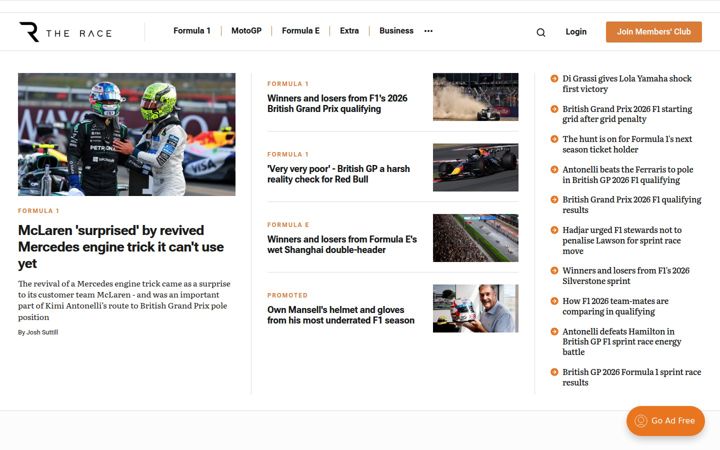Click arrow bullet beside Antonelli defeats Hamilton

tap(554, 331)
